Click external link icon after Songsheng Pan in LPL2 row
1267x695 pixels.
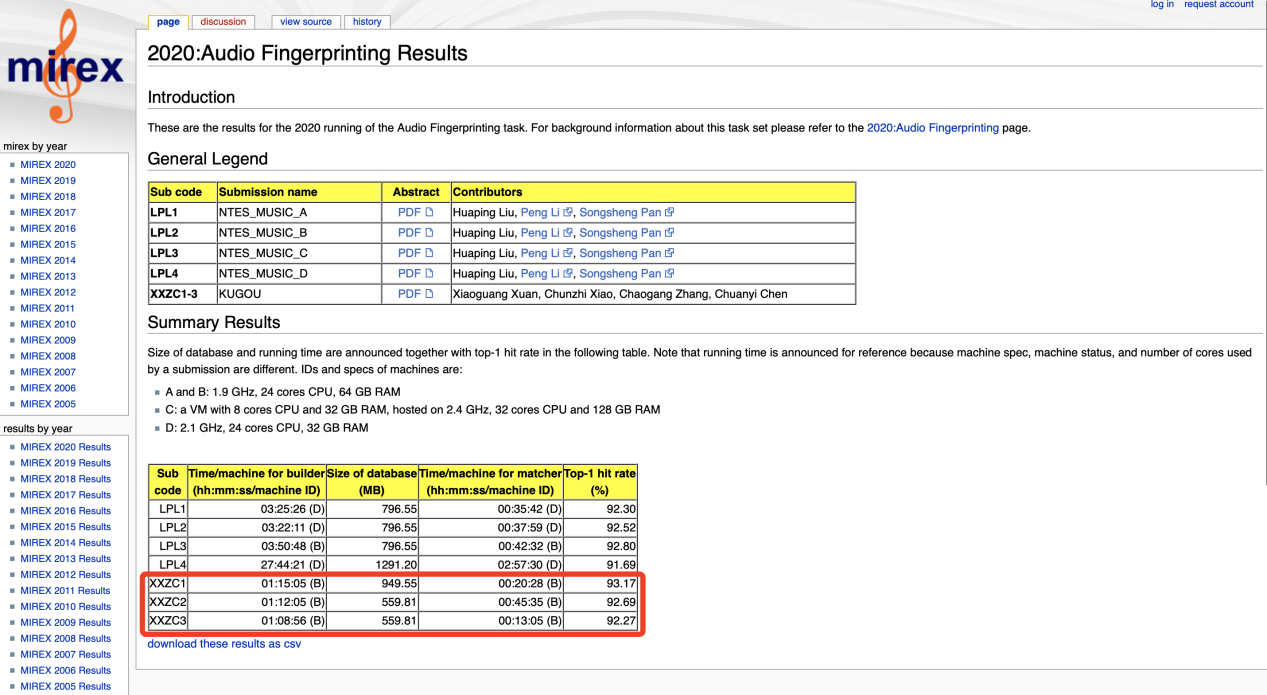[x=670, y=233]
